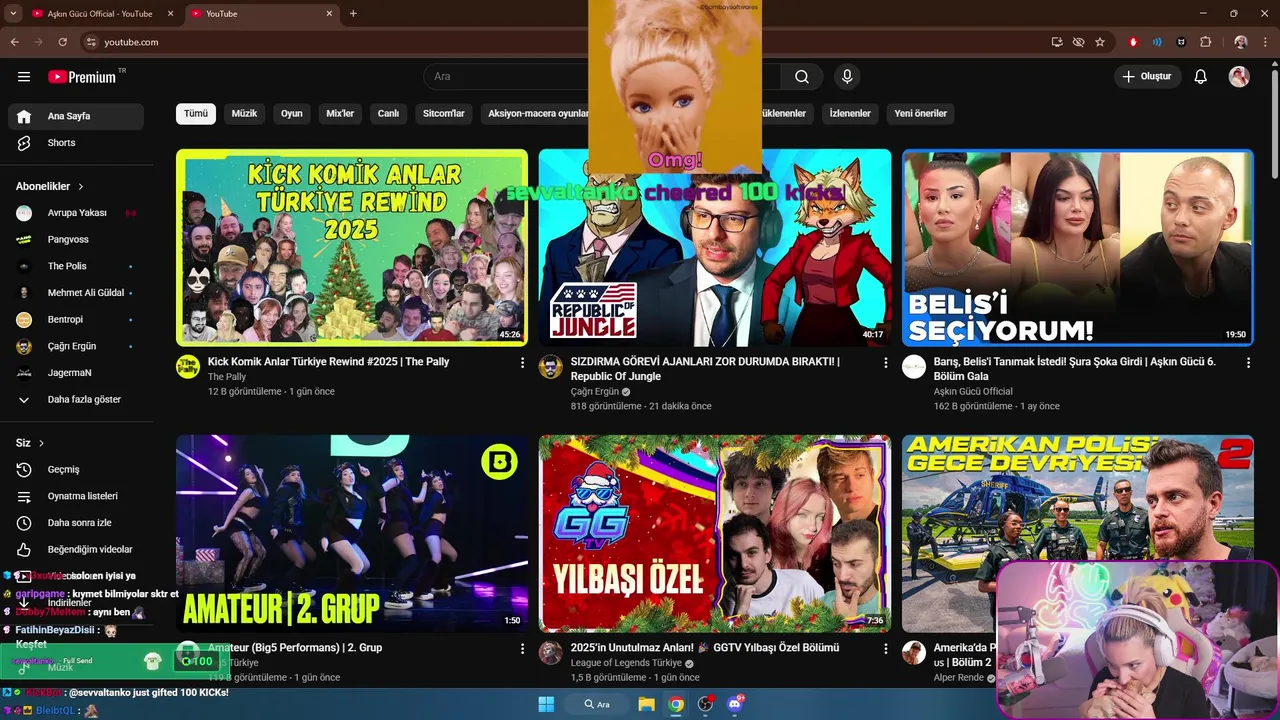Click the crossed-eye tracking protection icon
The width and height of the screenshot is (1280, 720).
click(x=1078, y=42)
